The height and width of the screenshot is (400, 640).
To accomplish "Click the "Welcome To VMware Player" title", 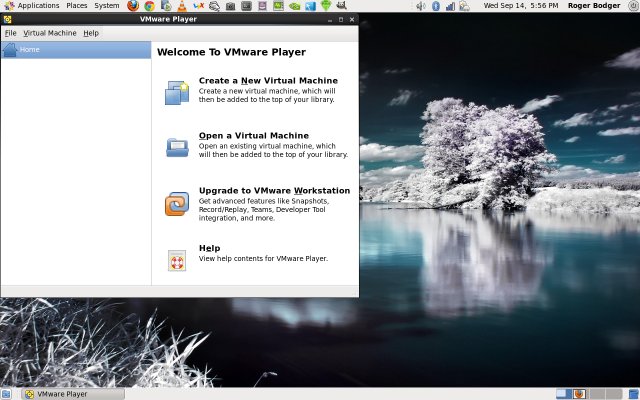I will point(231,52).
